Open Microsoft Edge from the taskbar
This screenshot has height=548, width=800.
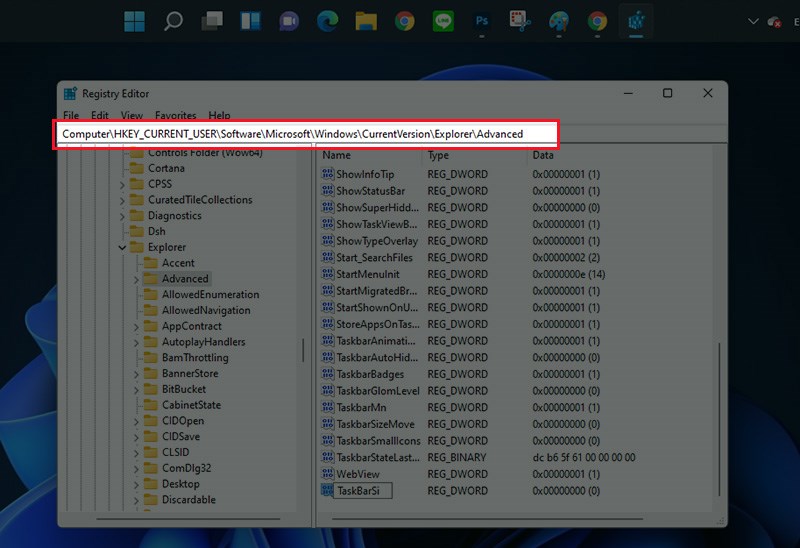click(327, 21)
